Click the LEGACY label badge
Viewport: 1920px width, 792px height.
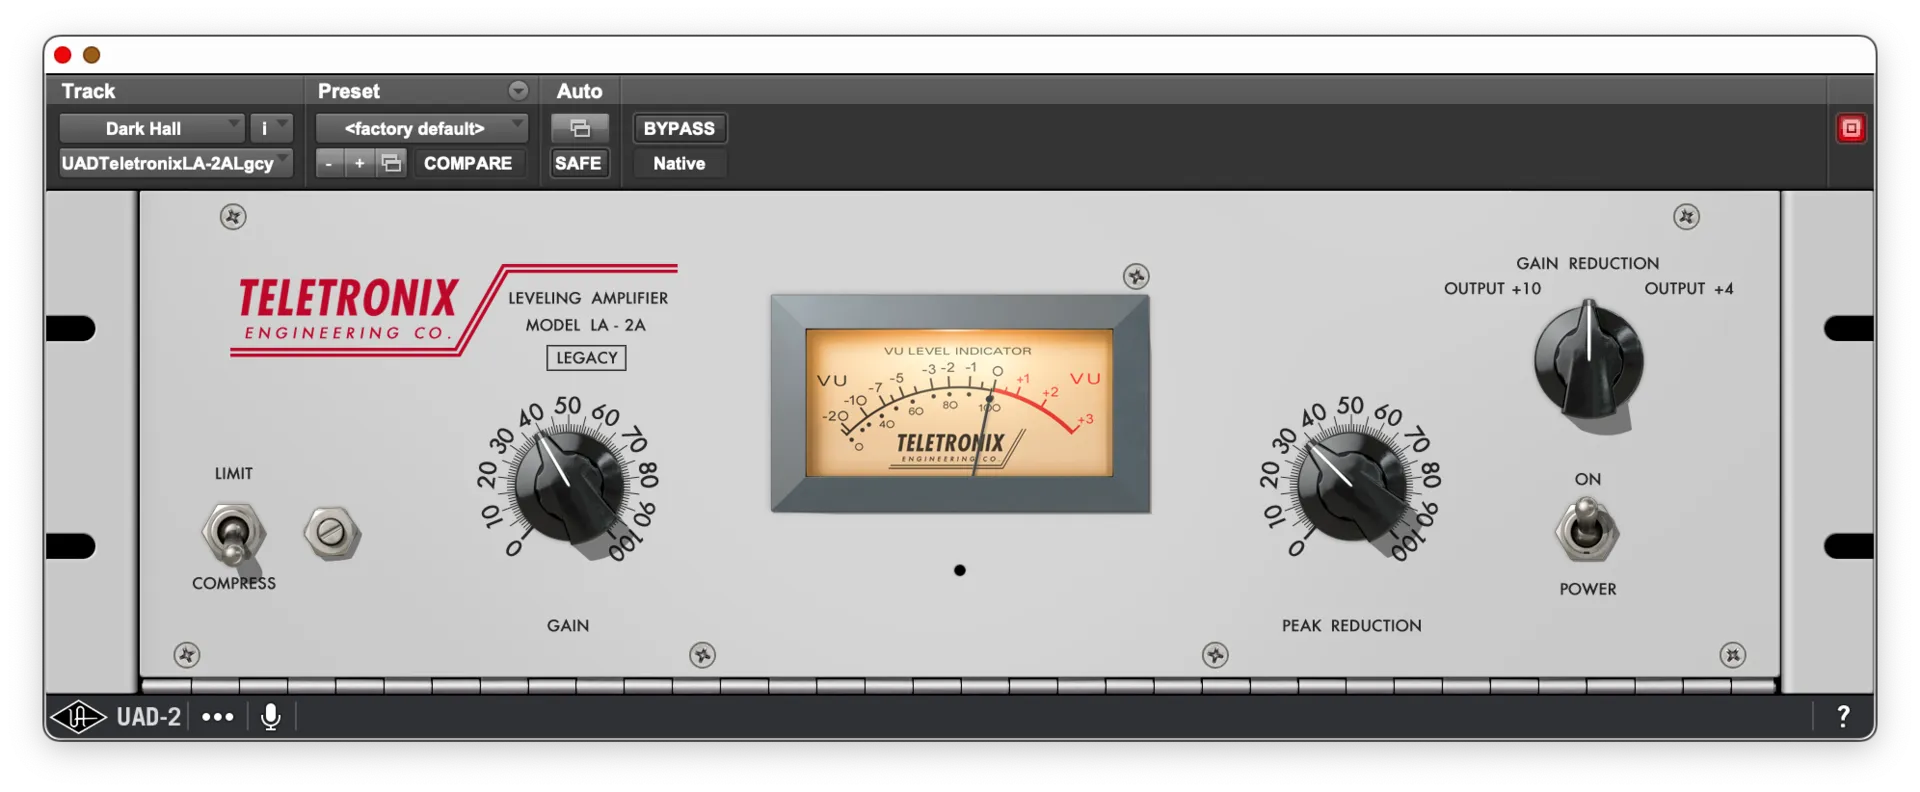click(x=586, y=358)
